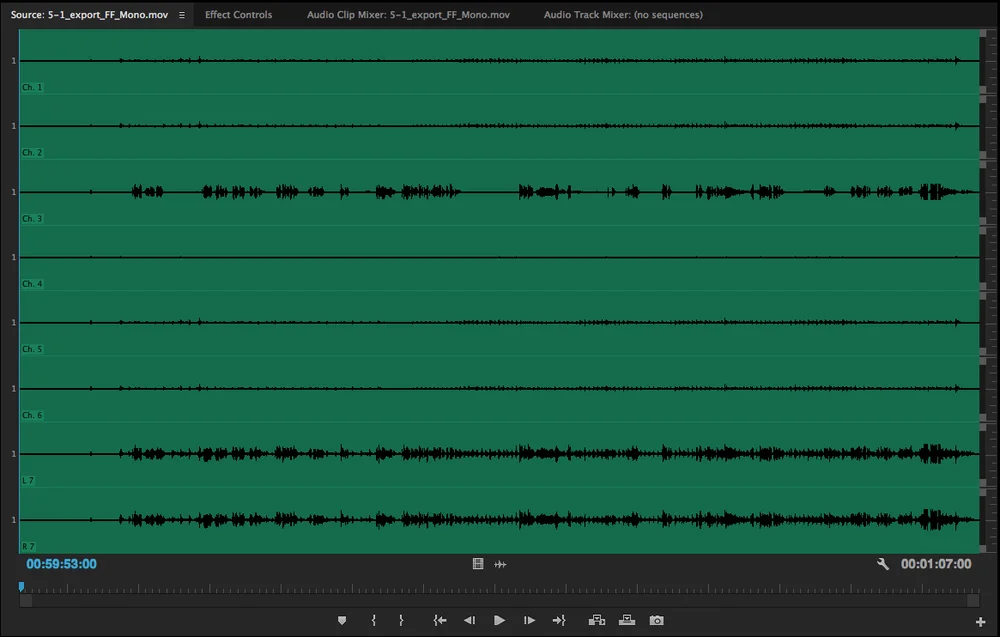Screen dimensions: 1000x637
Task: Go to Out point button
Action: tap(559, 620)
